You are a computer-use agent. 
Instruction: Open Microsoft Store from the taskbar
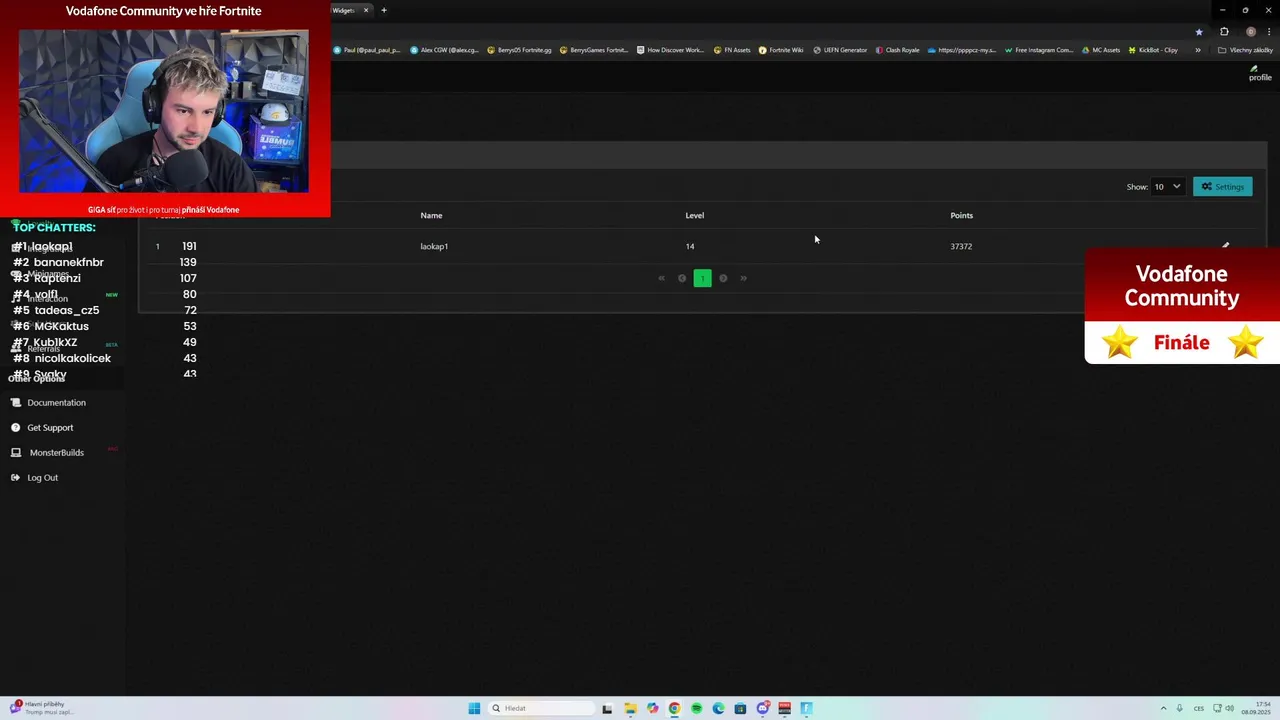pos(740,708)
